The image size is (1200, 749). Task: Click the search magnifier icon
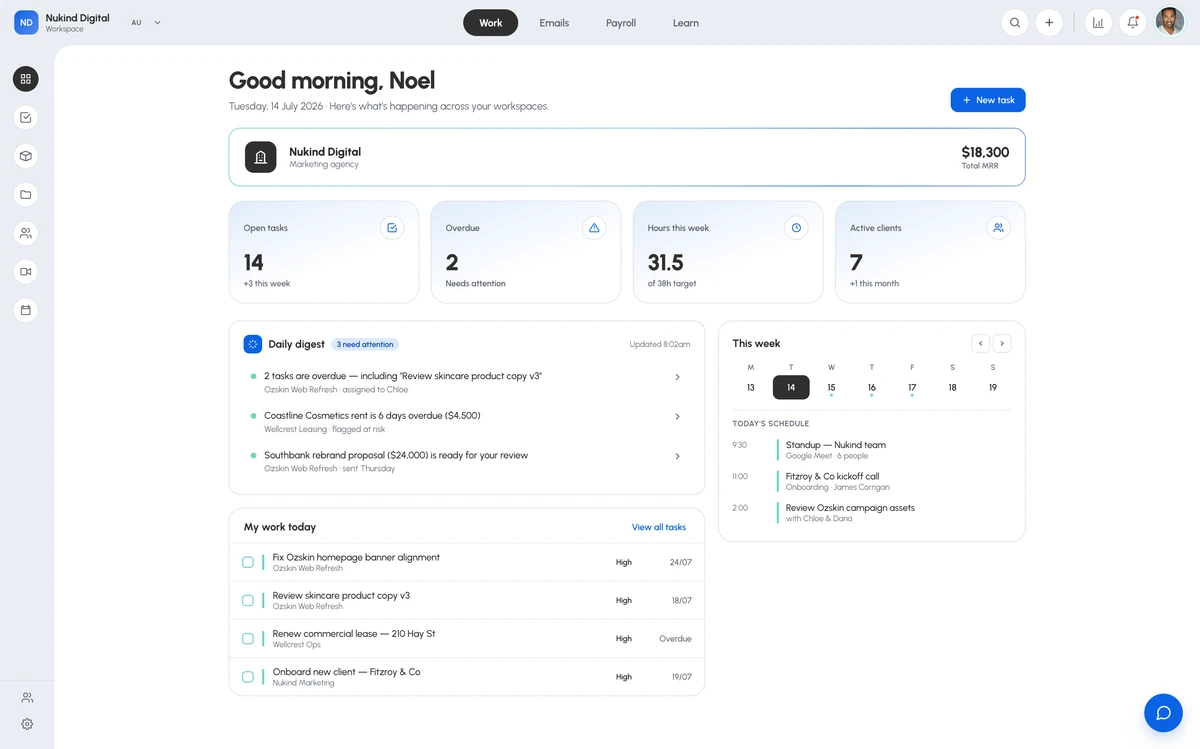[x=1015, y=22]
